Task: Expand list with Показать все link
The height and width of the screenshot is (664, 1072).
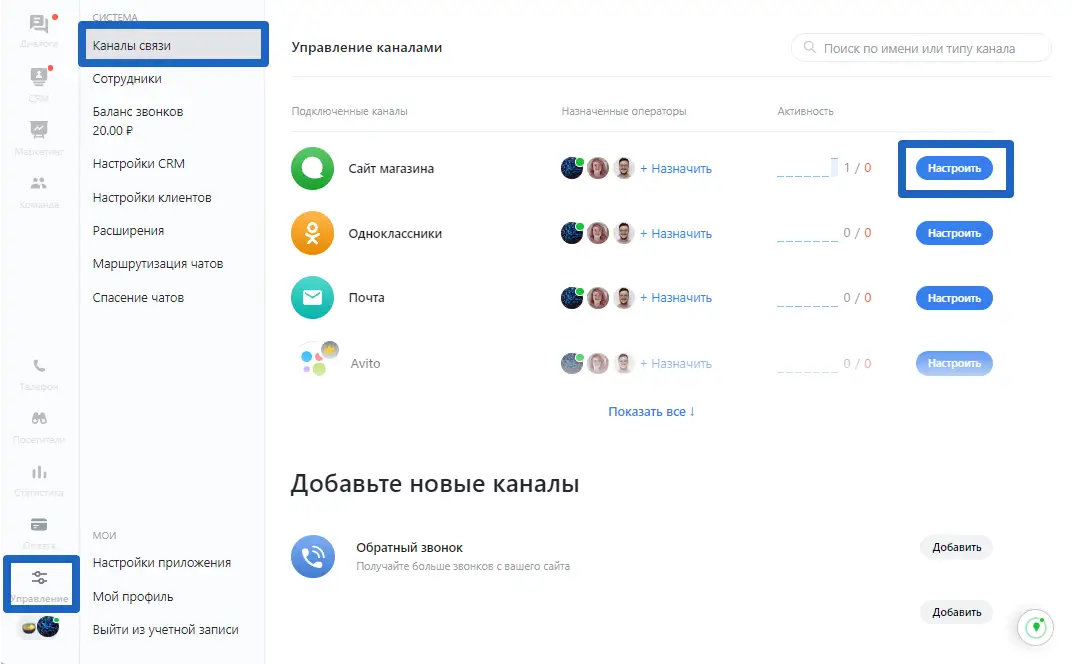Action: tap(652, 412)
